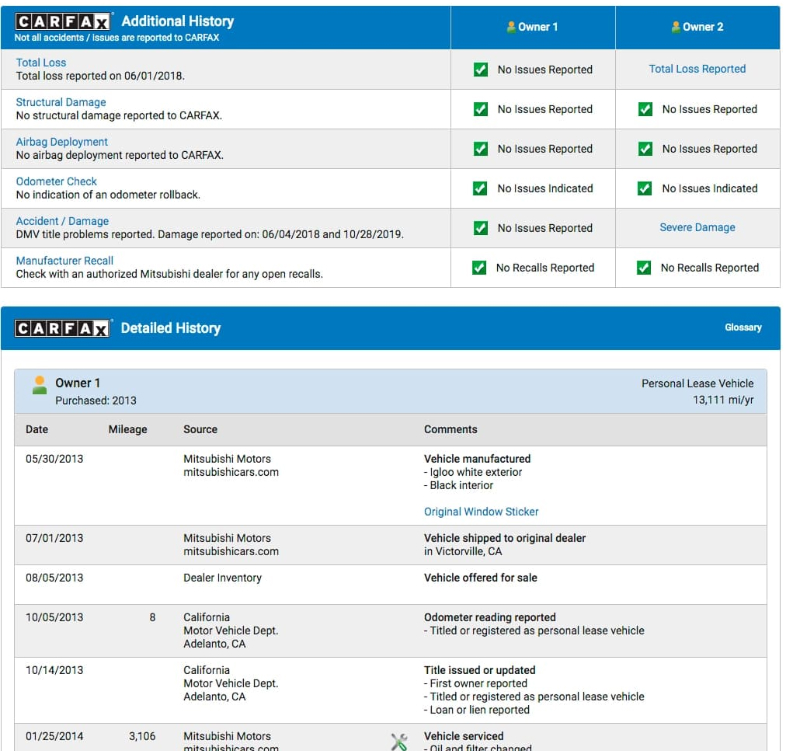View Owner 2 Severe Damage details

point(697,228)
